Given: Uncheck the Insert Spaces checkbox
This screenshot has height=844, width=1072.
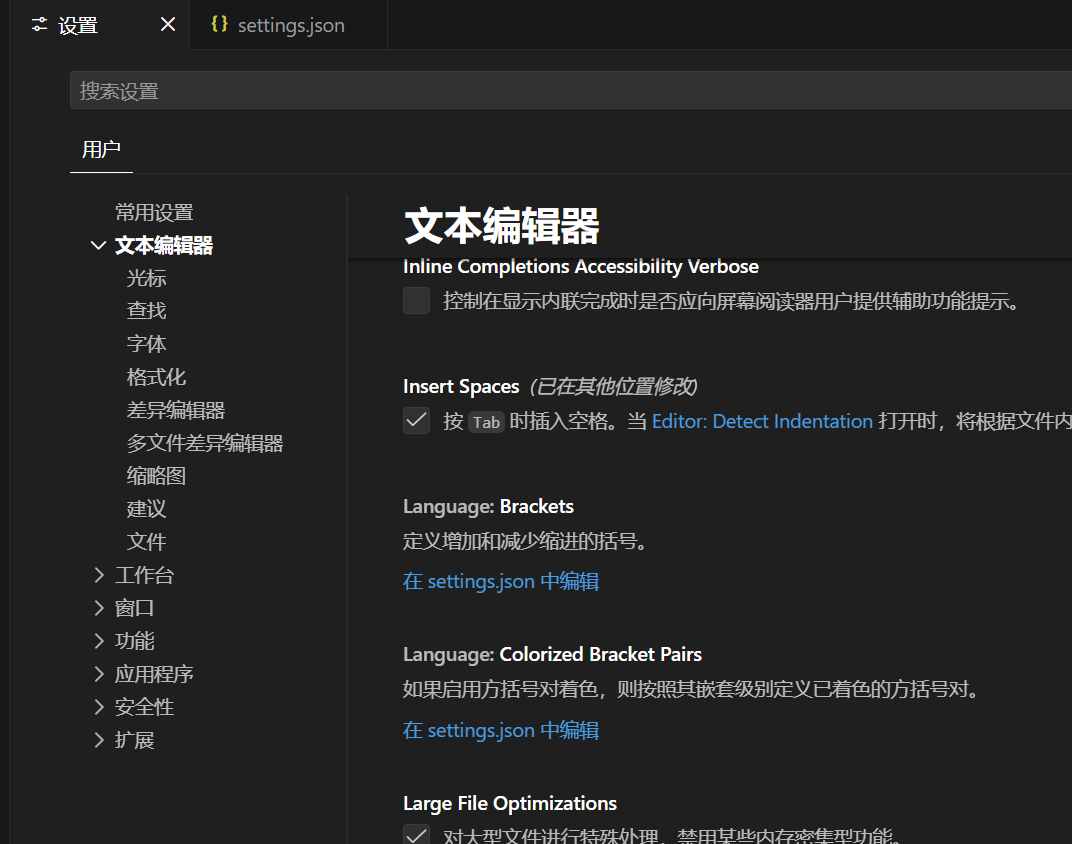Looking at the screenshot, I should [415, 420].
